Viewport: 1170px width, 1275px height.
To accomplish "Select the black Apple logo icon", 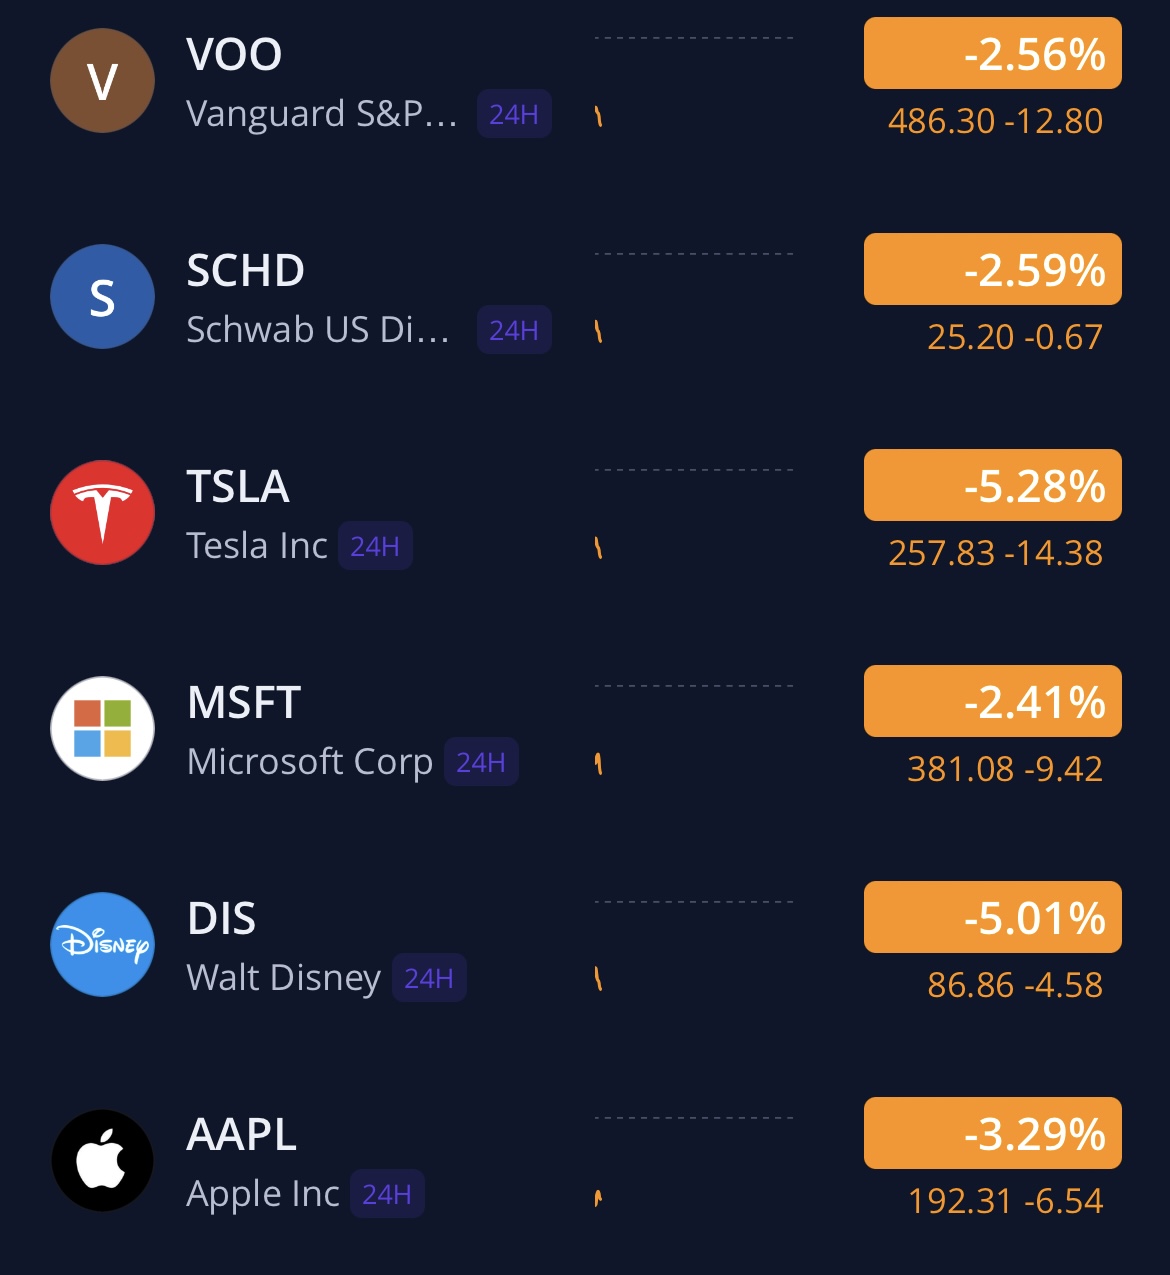I will click(102, 1161).
